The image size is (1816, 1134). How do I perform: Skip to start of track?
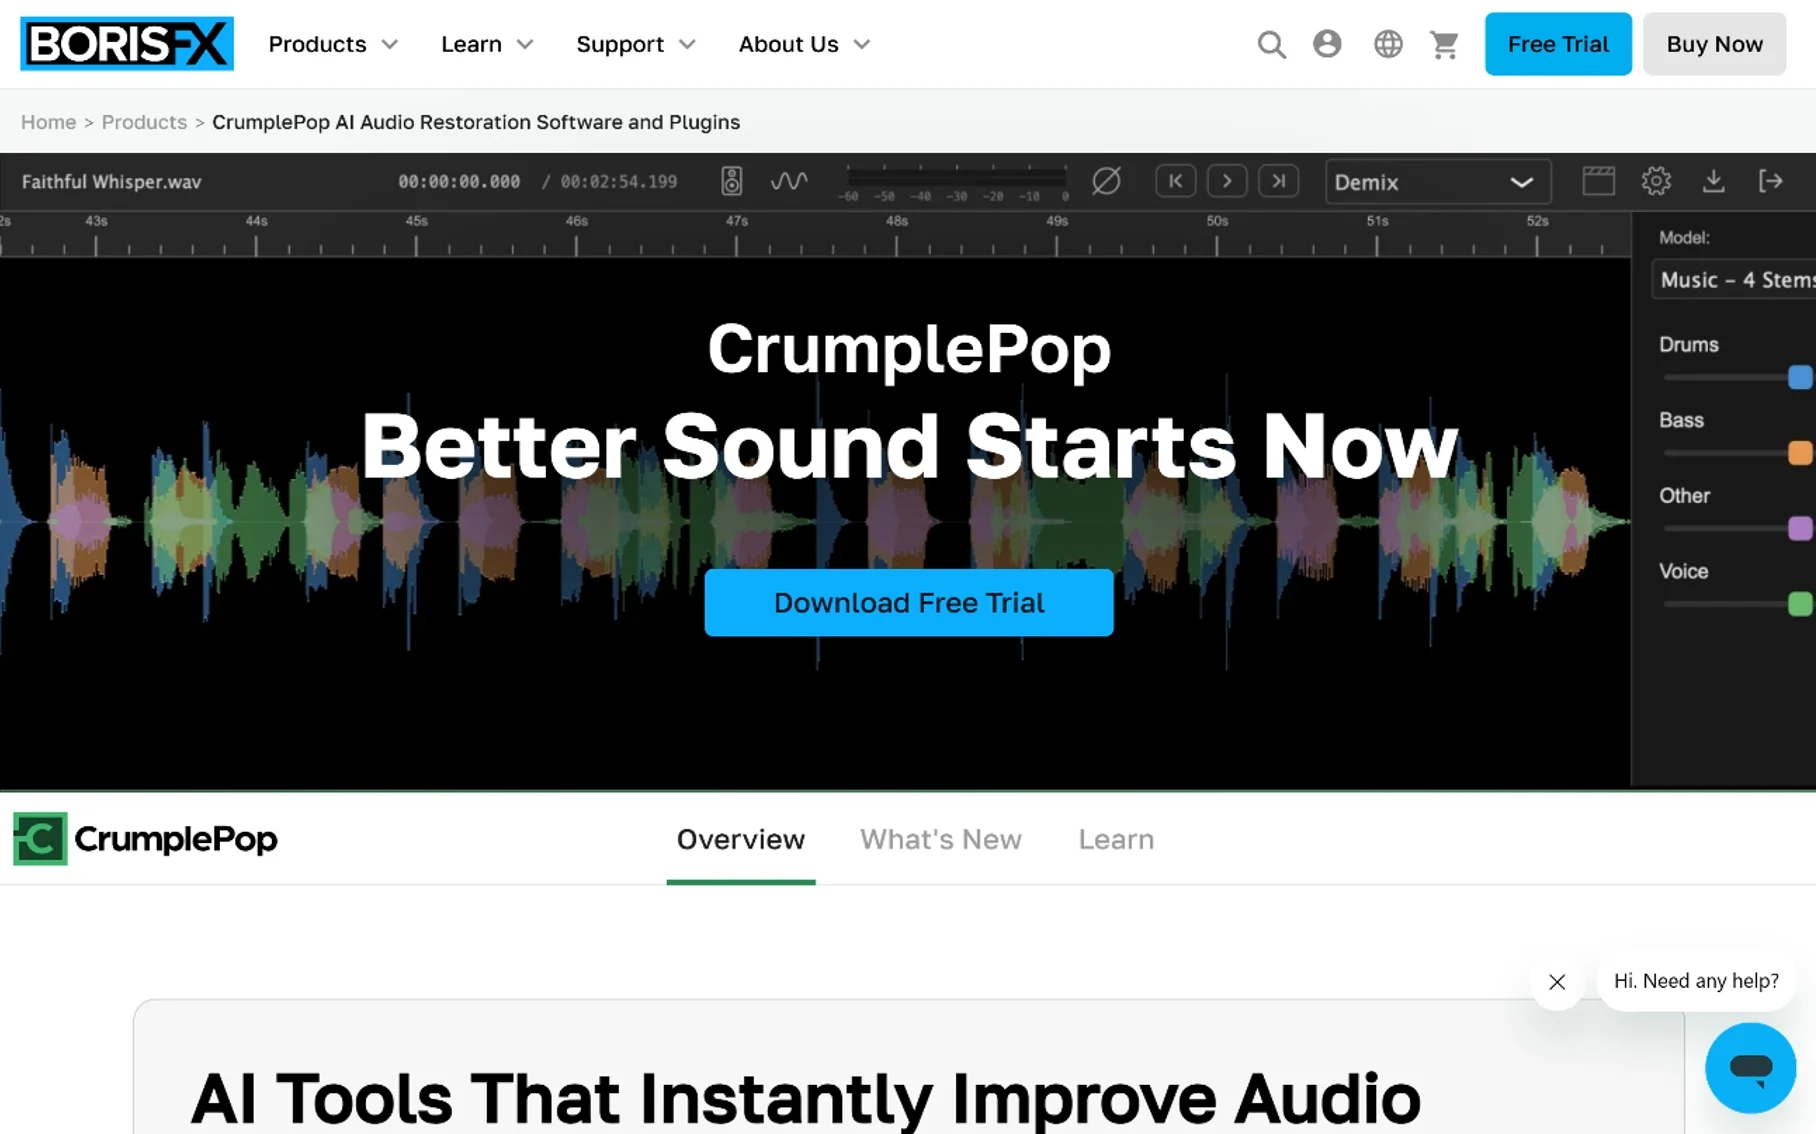pos(1176,181)
